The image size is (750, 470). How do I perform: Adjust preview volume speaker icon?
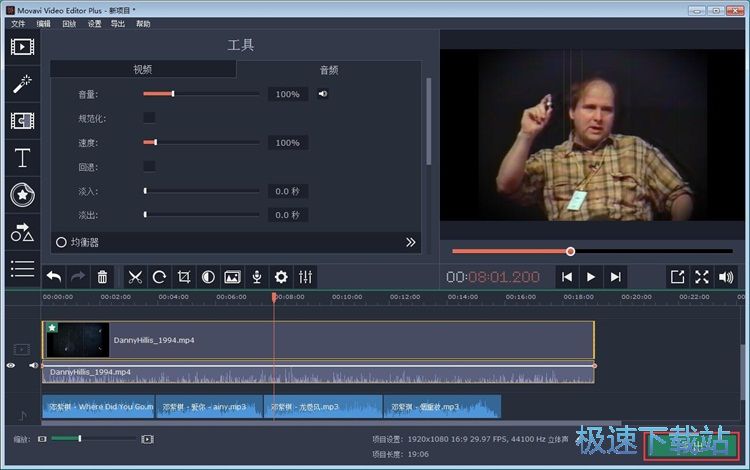(x=726, y=277)
